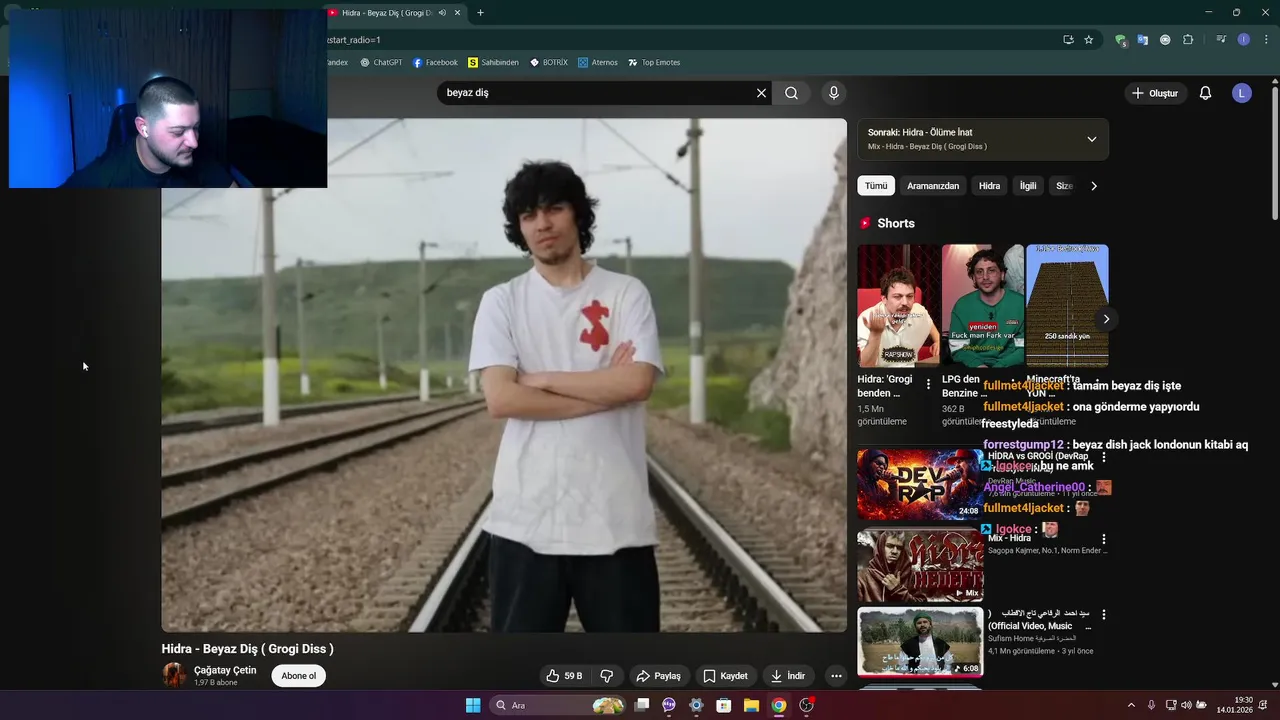Open ChatGPT bookmark
1280x720 pixels.
tap(381, 62)
